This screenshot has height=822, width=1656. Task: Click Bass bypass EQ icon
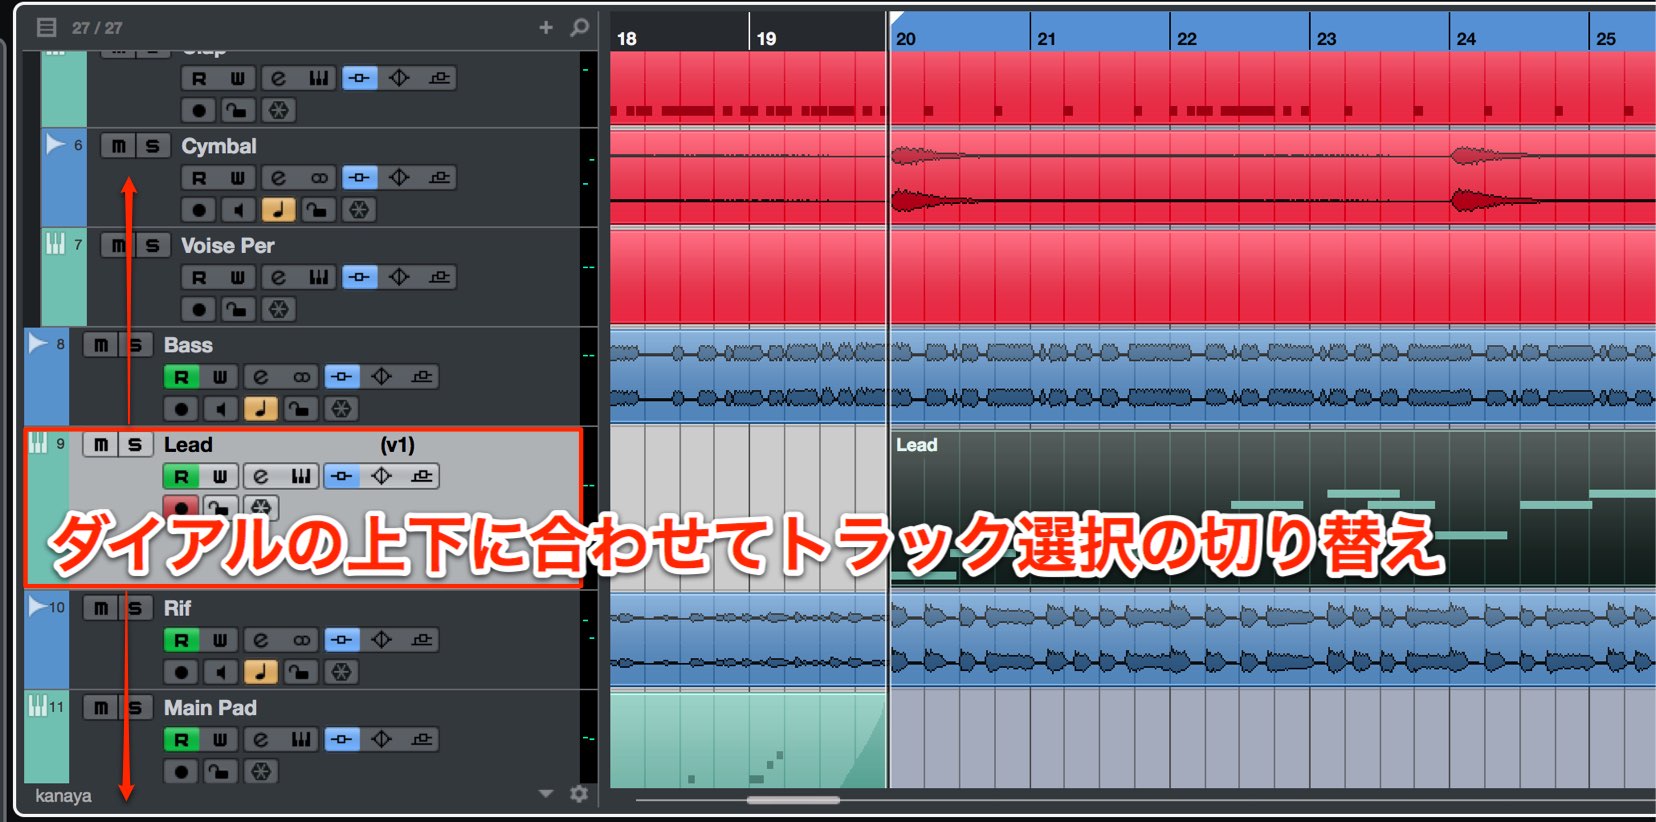click(381, 377)
